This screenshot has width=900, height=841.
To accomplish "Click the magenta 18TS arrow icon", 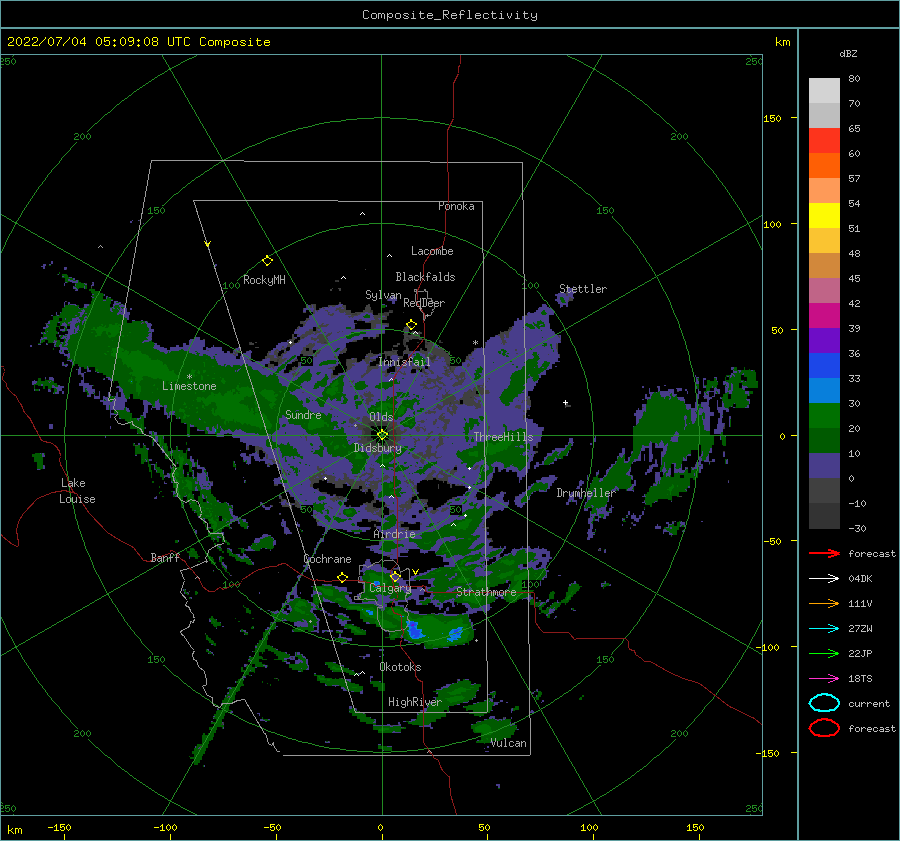I will pyautogui.click(x=824, y=679).
